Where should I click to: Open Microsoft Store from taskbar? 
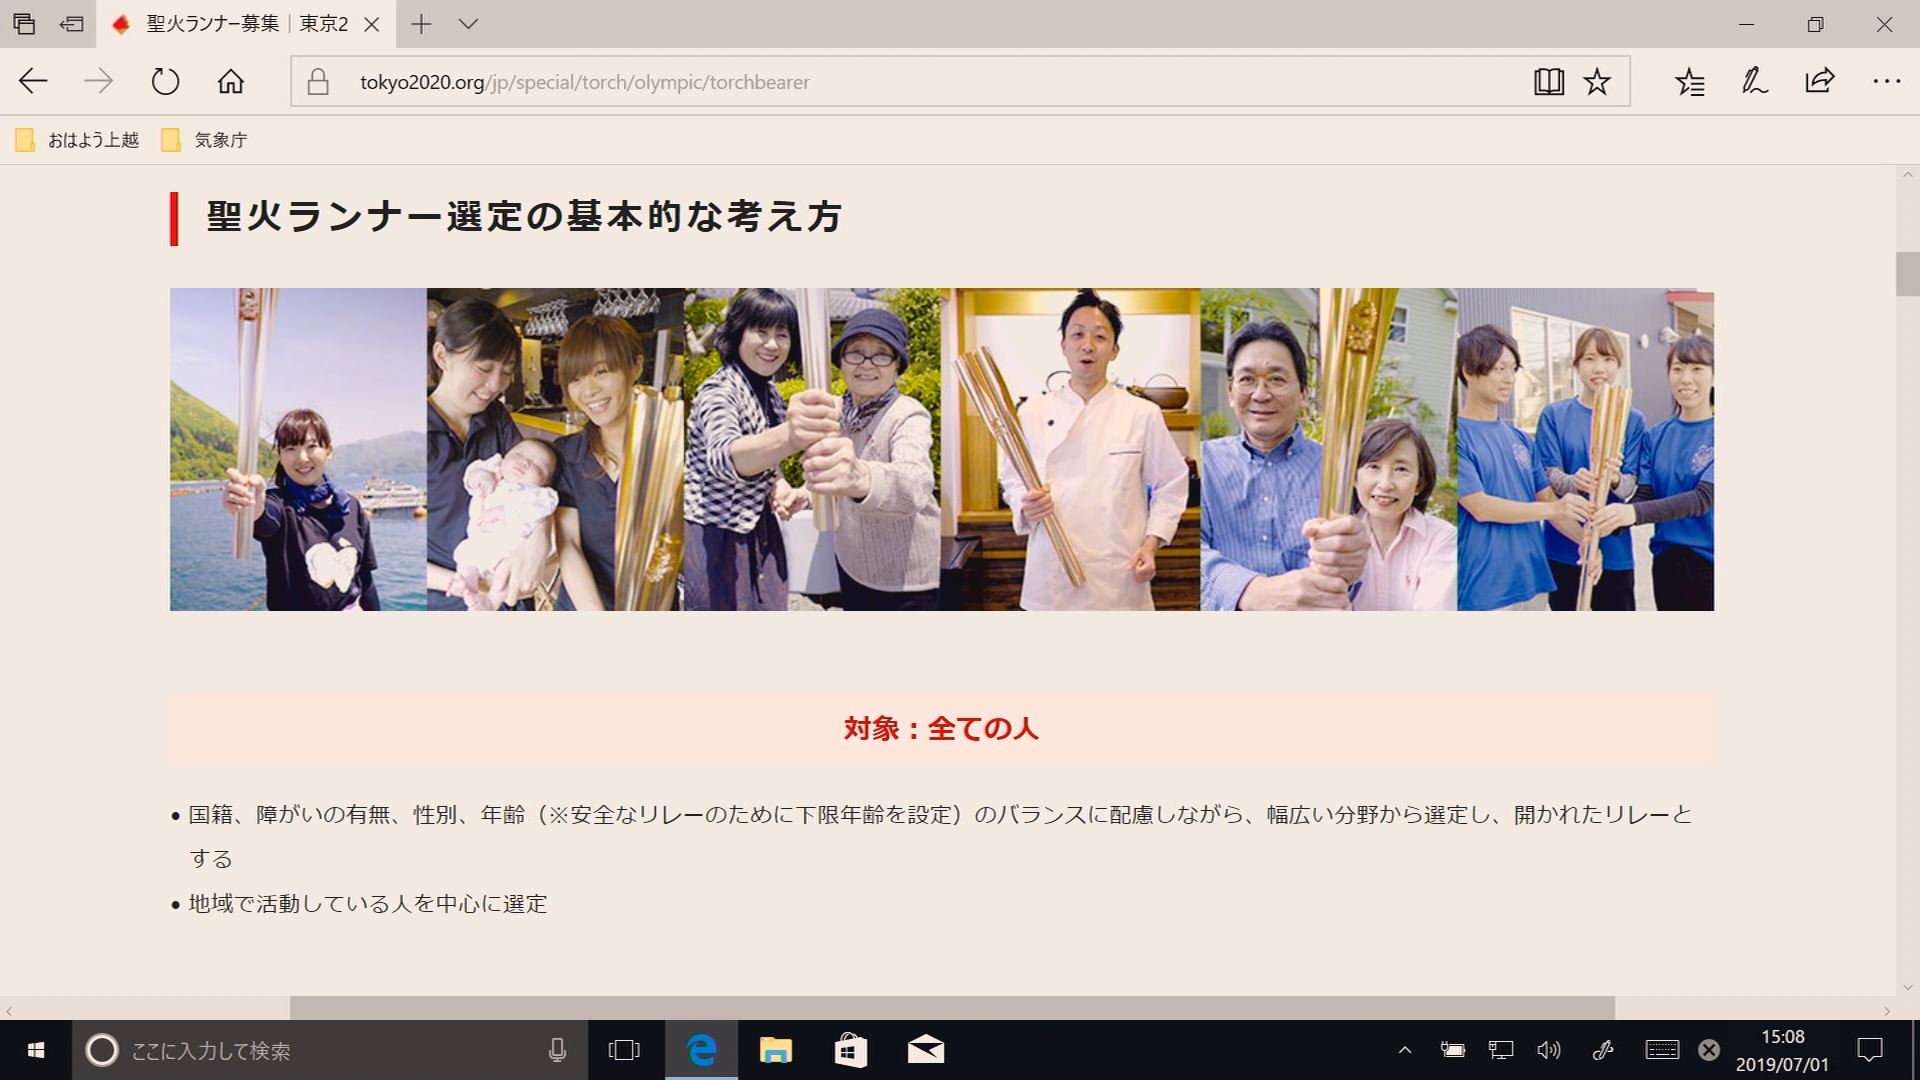point(850,1050)
